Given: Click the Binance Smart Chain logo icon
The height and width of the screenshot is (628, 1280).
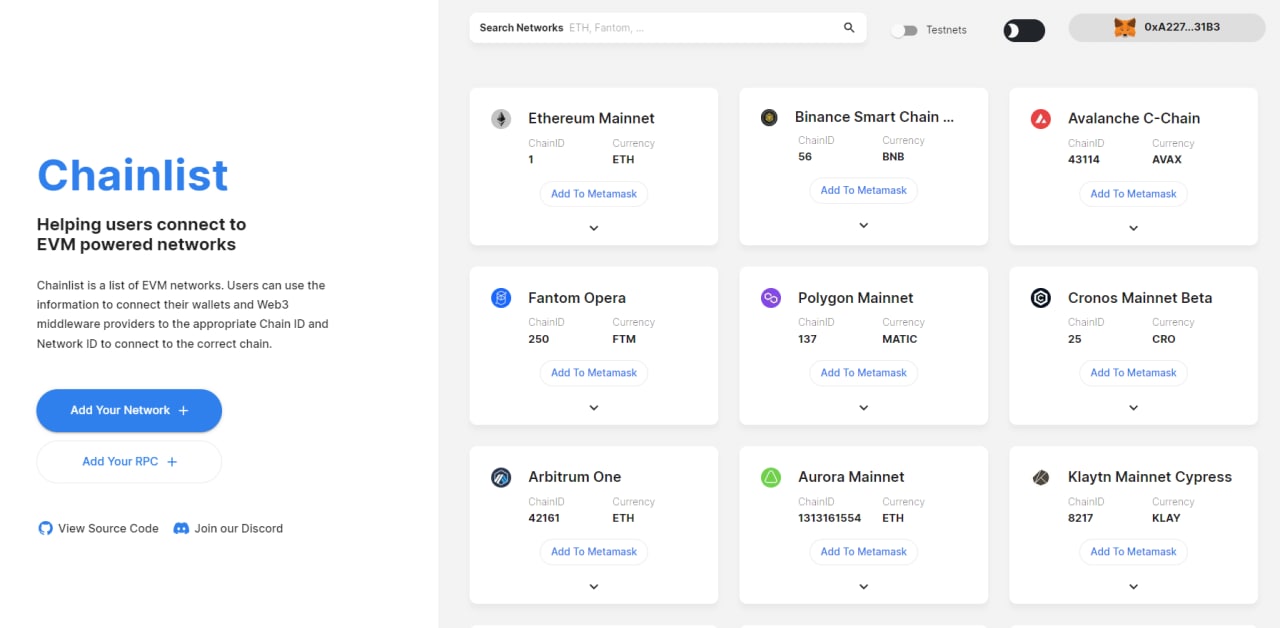Looking at the screenshot, I should (769, 117).
